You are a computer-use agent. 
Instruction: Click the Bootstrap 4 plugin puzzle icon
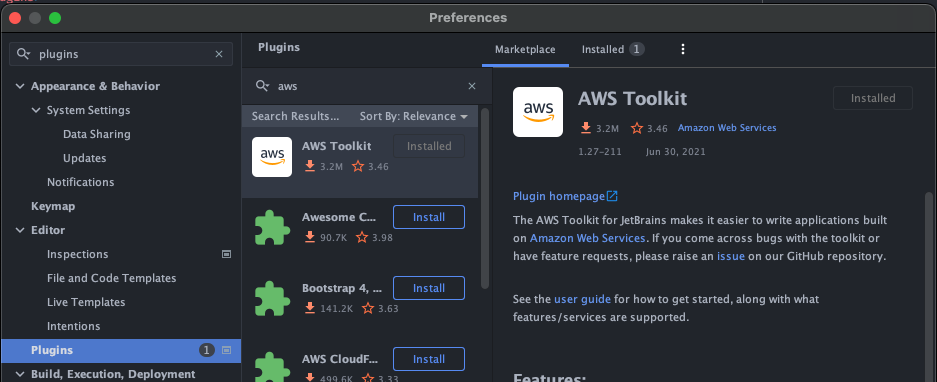coord(272,299)
